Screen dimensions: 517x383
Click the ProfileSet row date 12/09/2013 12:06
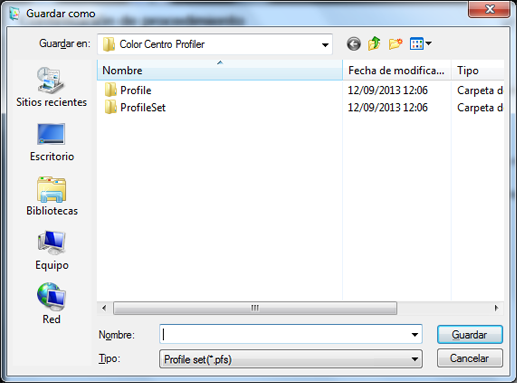click(388, 108)
